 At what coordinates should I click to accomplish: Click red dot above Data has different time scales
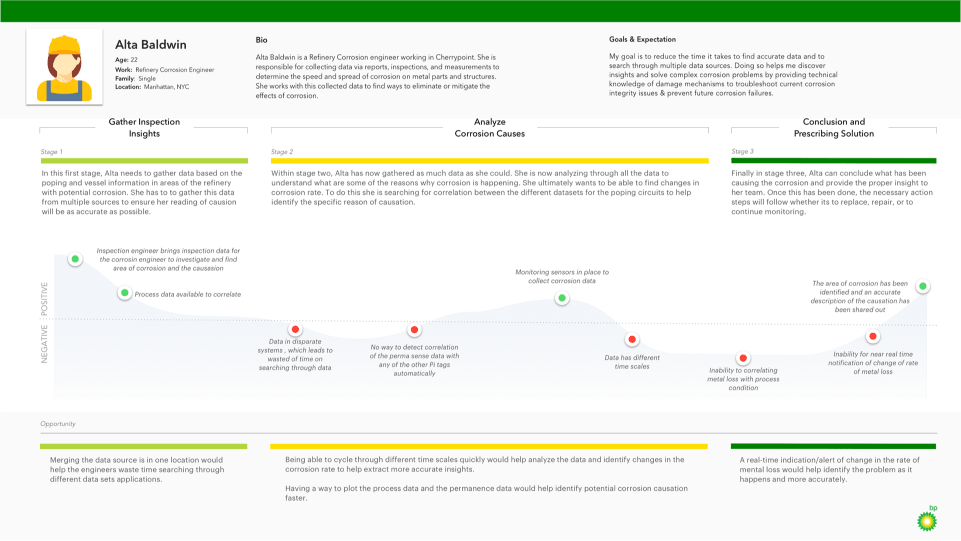[x=632, y=339]
